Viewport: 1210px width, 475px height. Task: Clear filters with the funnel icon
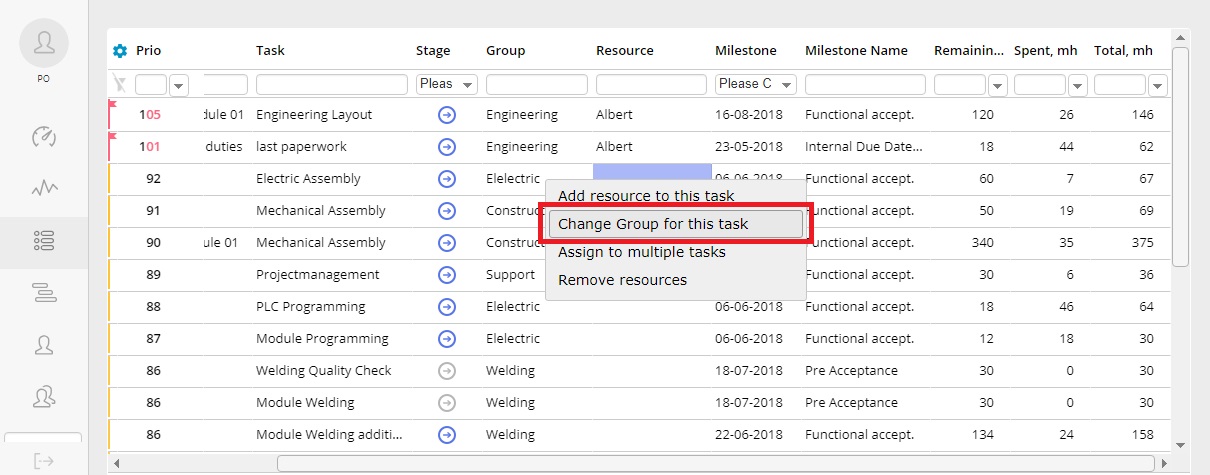click(x=120, y=84)
